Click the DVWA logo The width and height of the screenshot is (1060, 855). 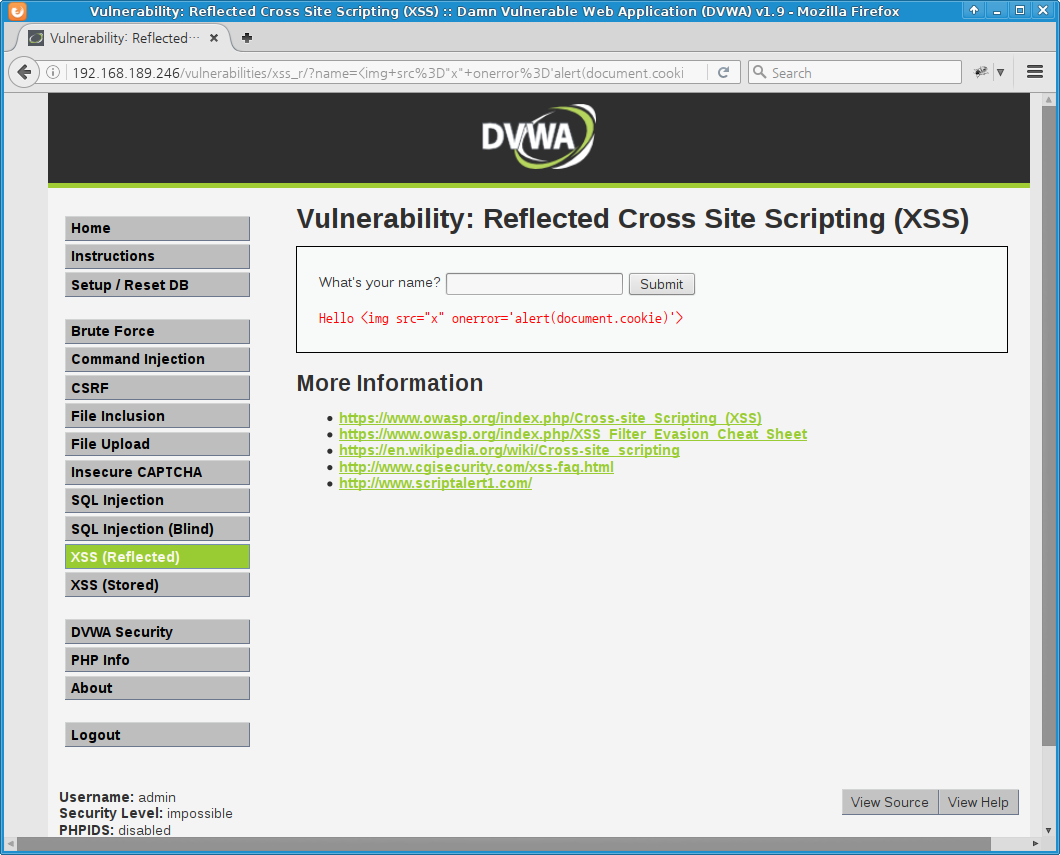(x=538, y=137)
